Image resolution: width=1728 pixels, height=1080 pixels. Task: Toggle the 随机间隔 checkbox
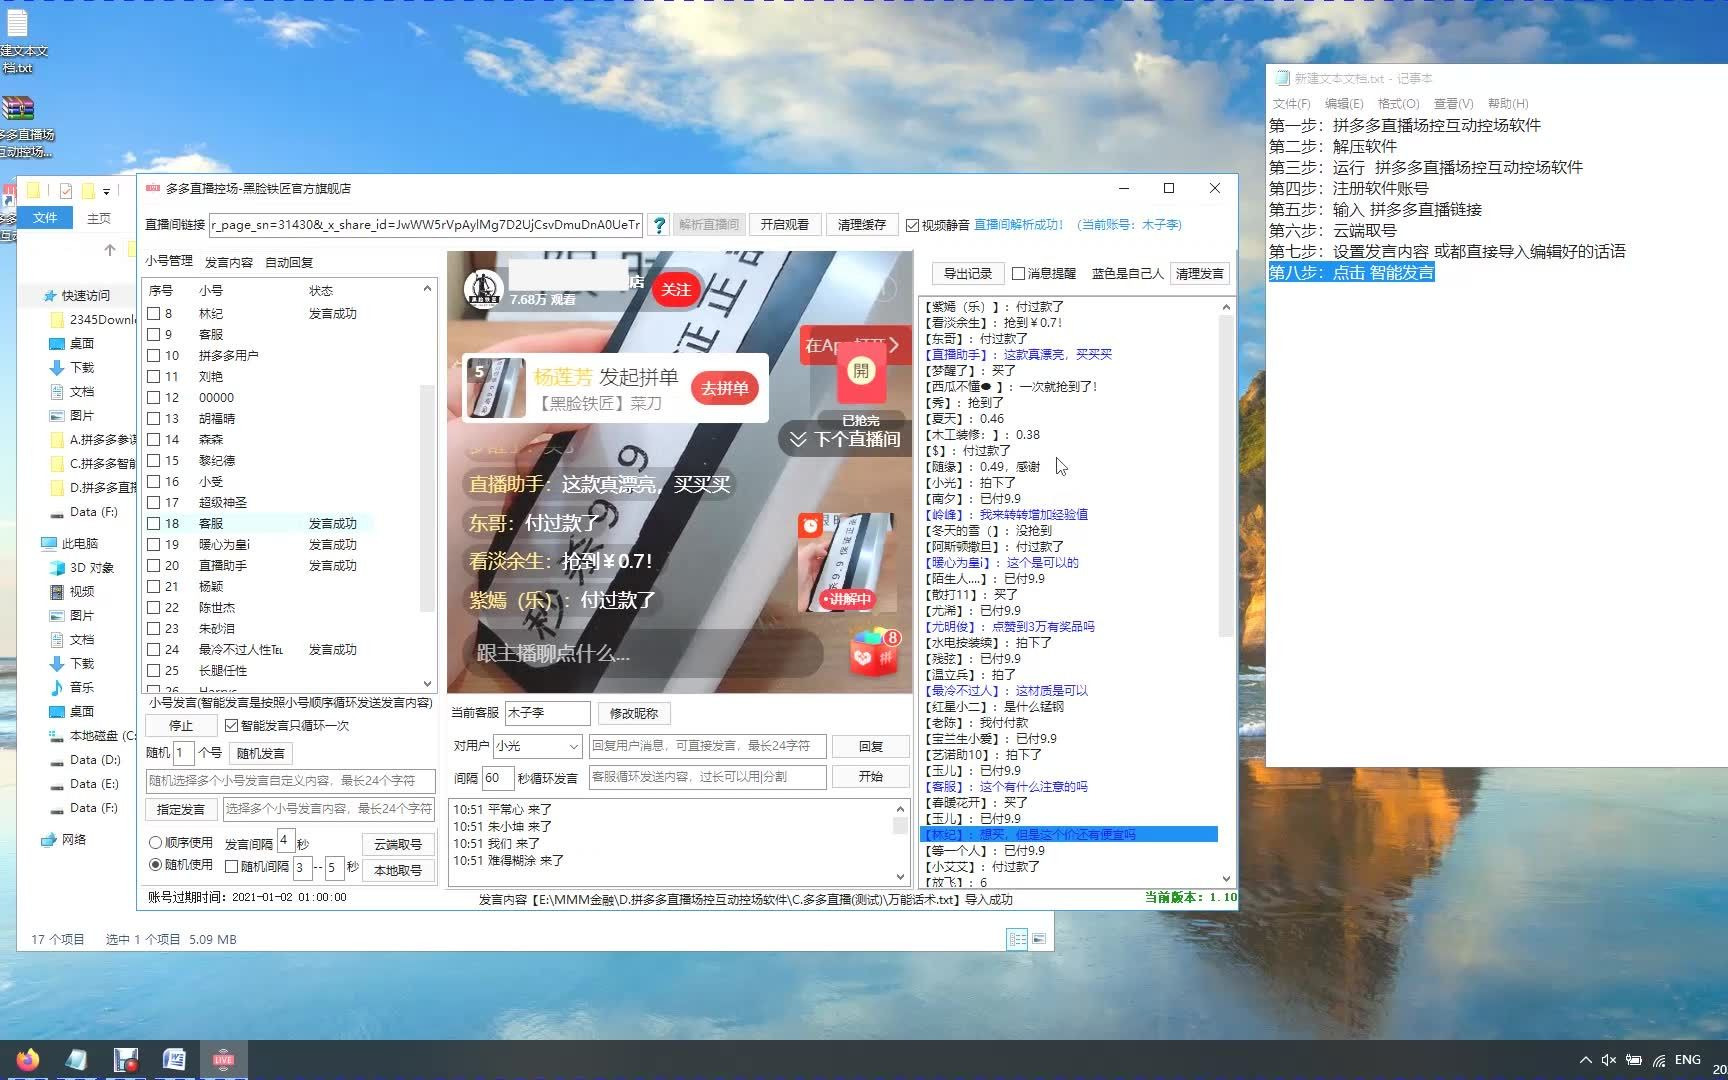[231, 866]
